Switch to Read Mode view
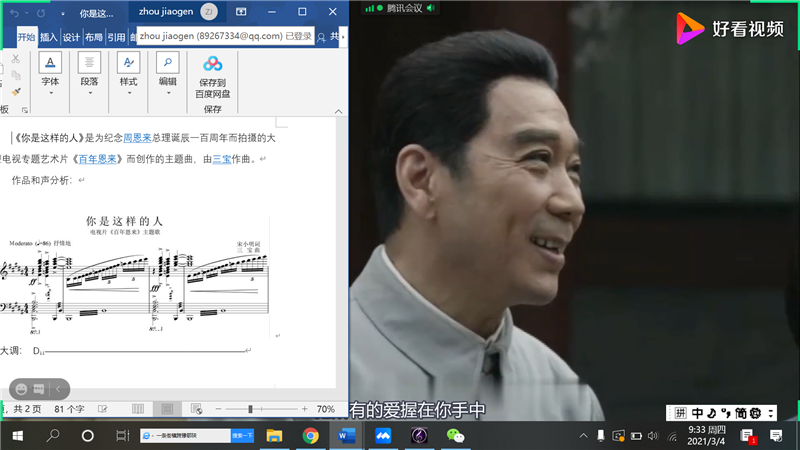Viewport: 800px width, 450px height. [138, 409]
